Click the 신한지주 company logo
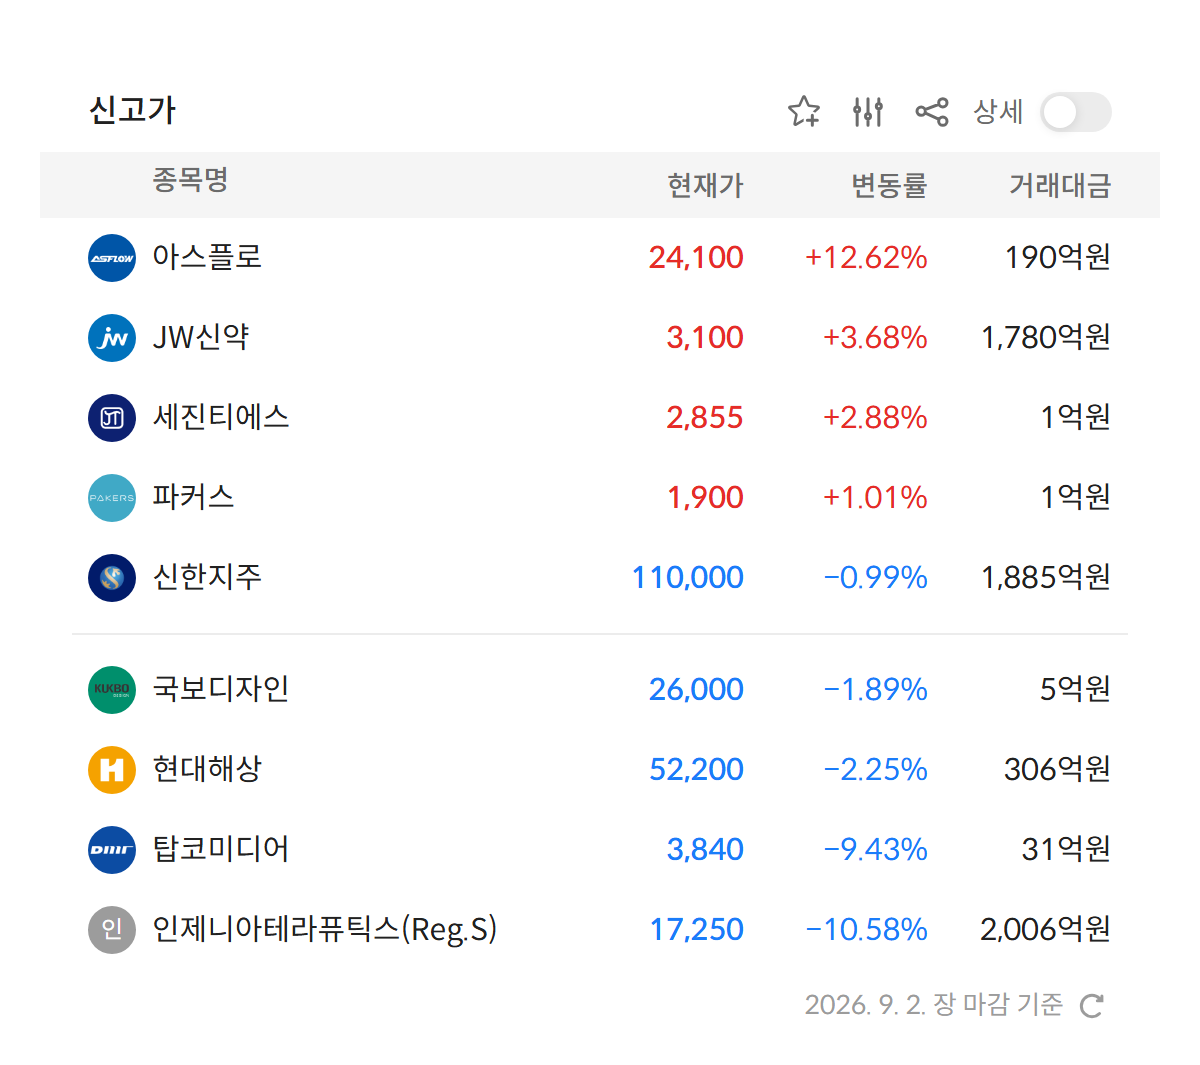 [112, 578]
